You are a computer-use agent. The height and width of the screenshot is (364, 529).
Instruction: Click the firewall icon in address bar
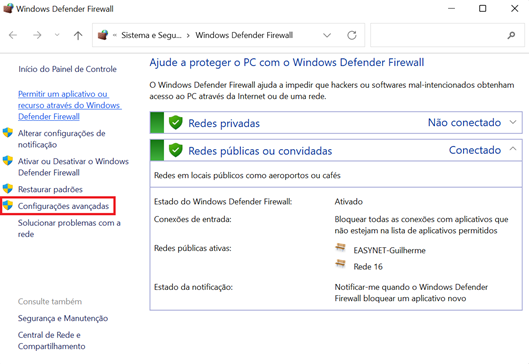103,35
